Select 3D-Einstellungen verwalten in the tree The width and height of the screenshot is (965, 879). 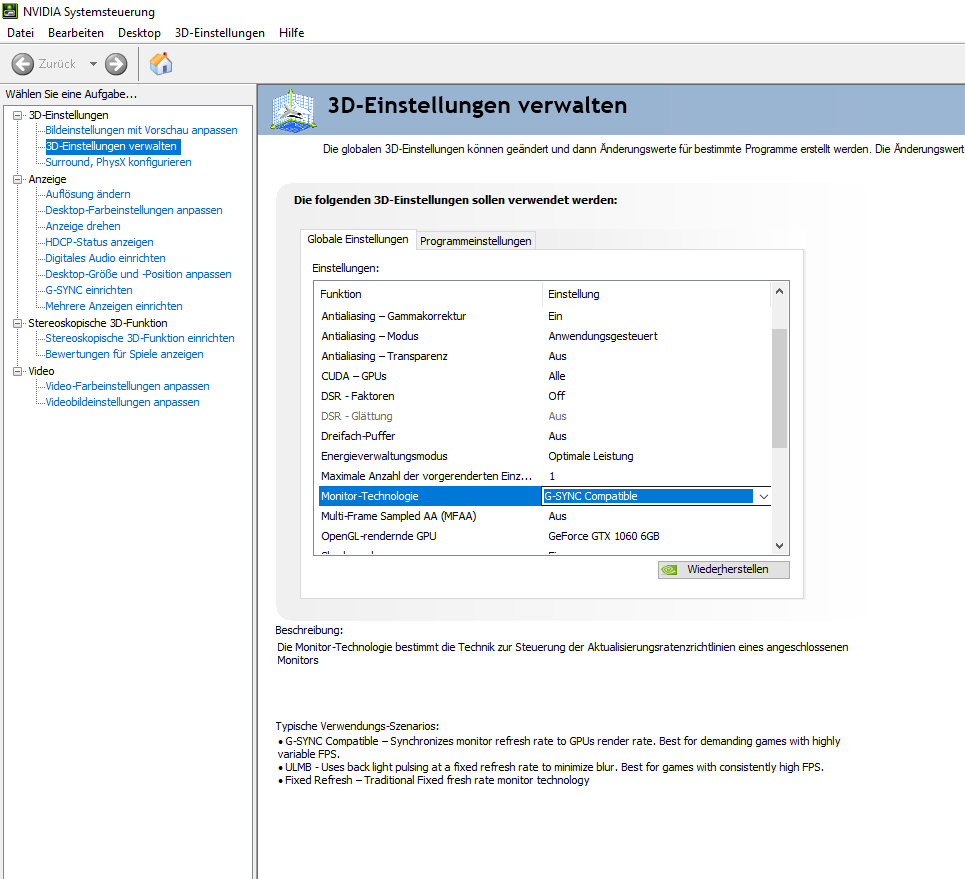click(x=113, y=146)
